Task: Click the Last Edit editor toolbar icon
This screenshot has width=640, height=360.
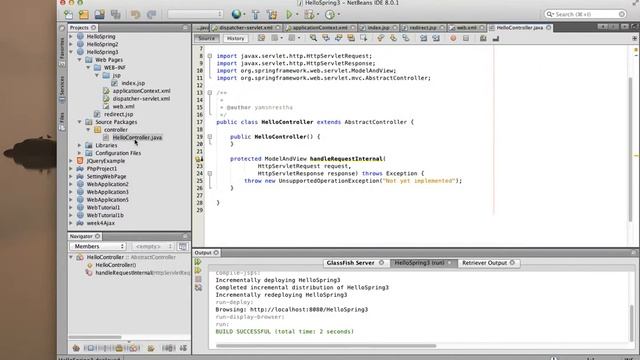Action: [261, 38]
